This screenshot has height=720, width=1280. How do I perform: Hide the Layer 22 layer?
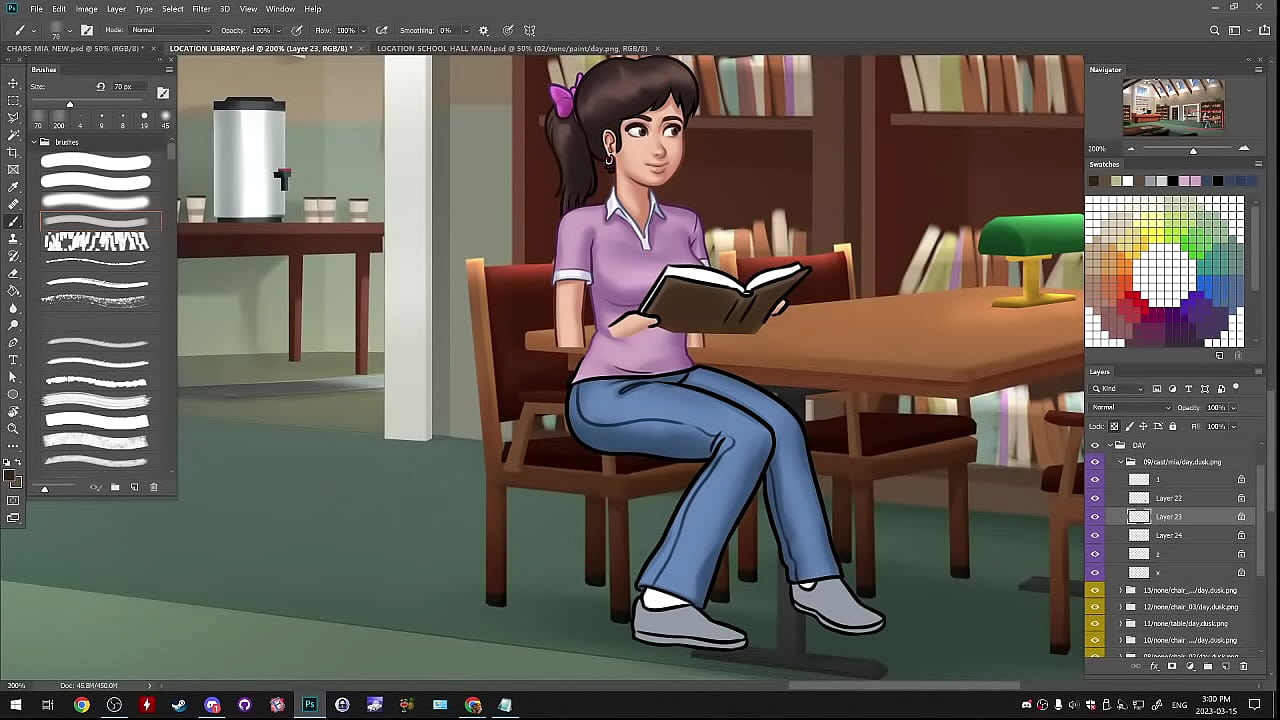1094,498
